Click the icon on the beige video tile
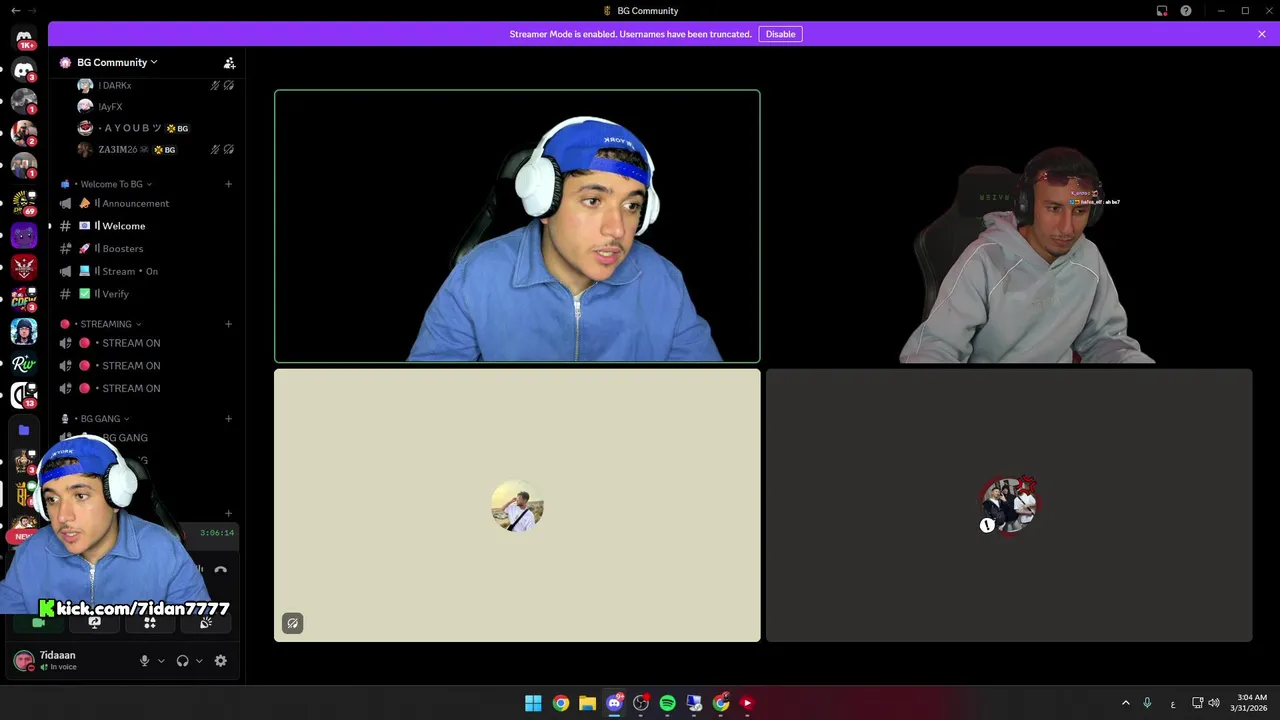This screenshot has height=720, width=1280. [x=292, y=623]
